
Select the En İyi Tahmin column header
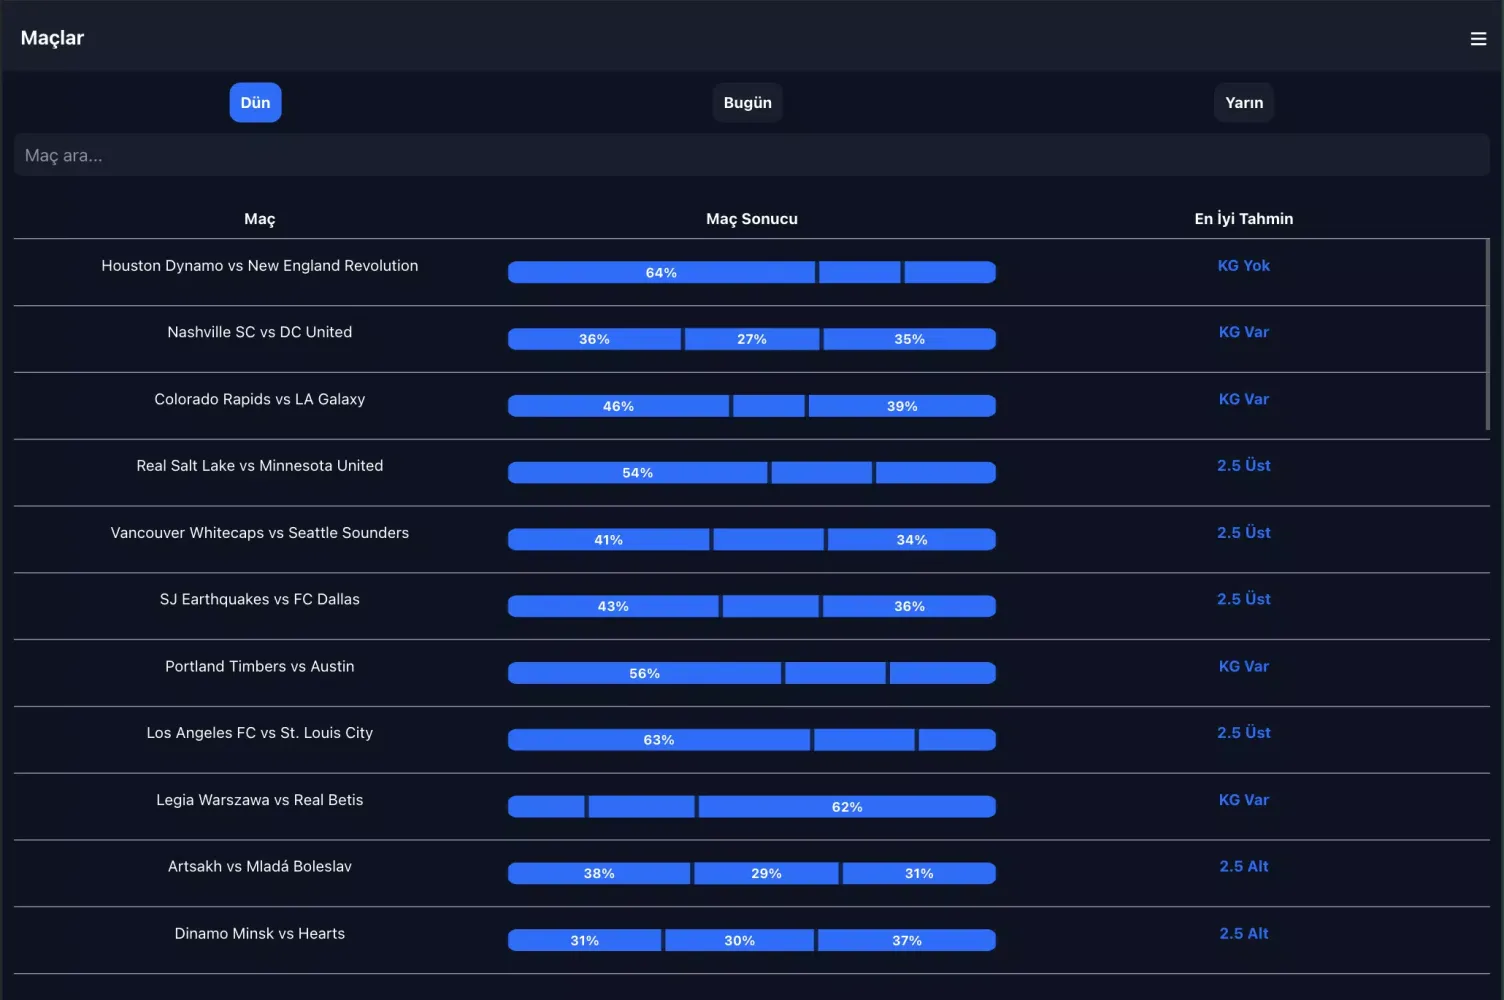point(1244,218)
